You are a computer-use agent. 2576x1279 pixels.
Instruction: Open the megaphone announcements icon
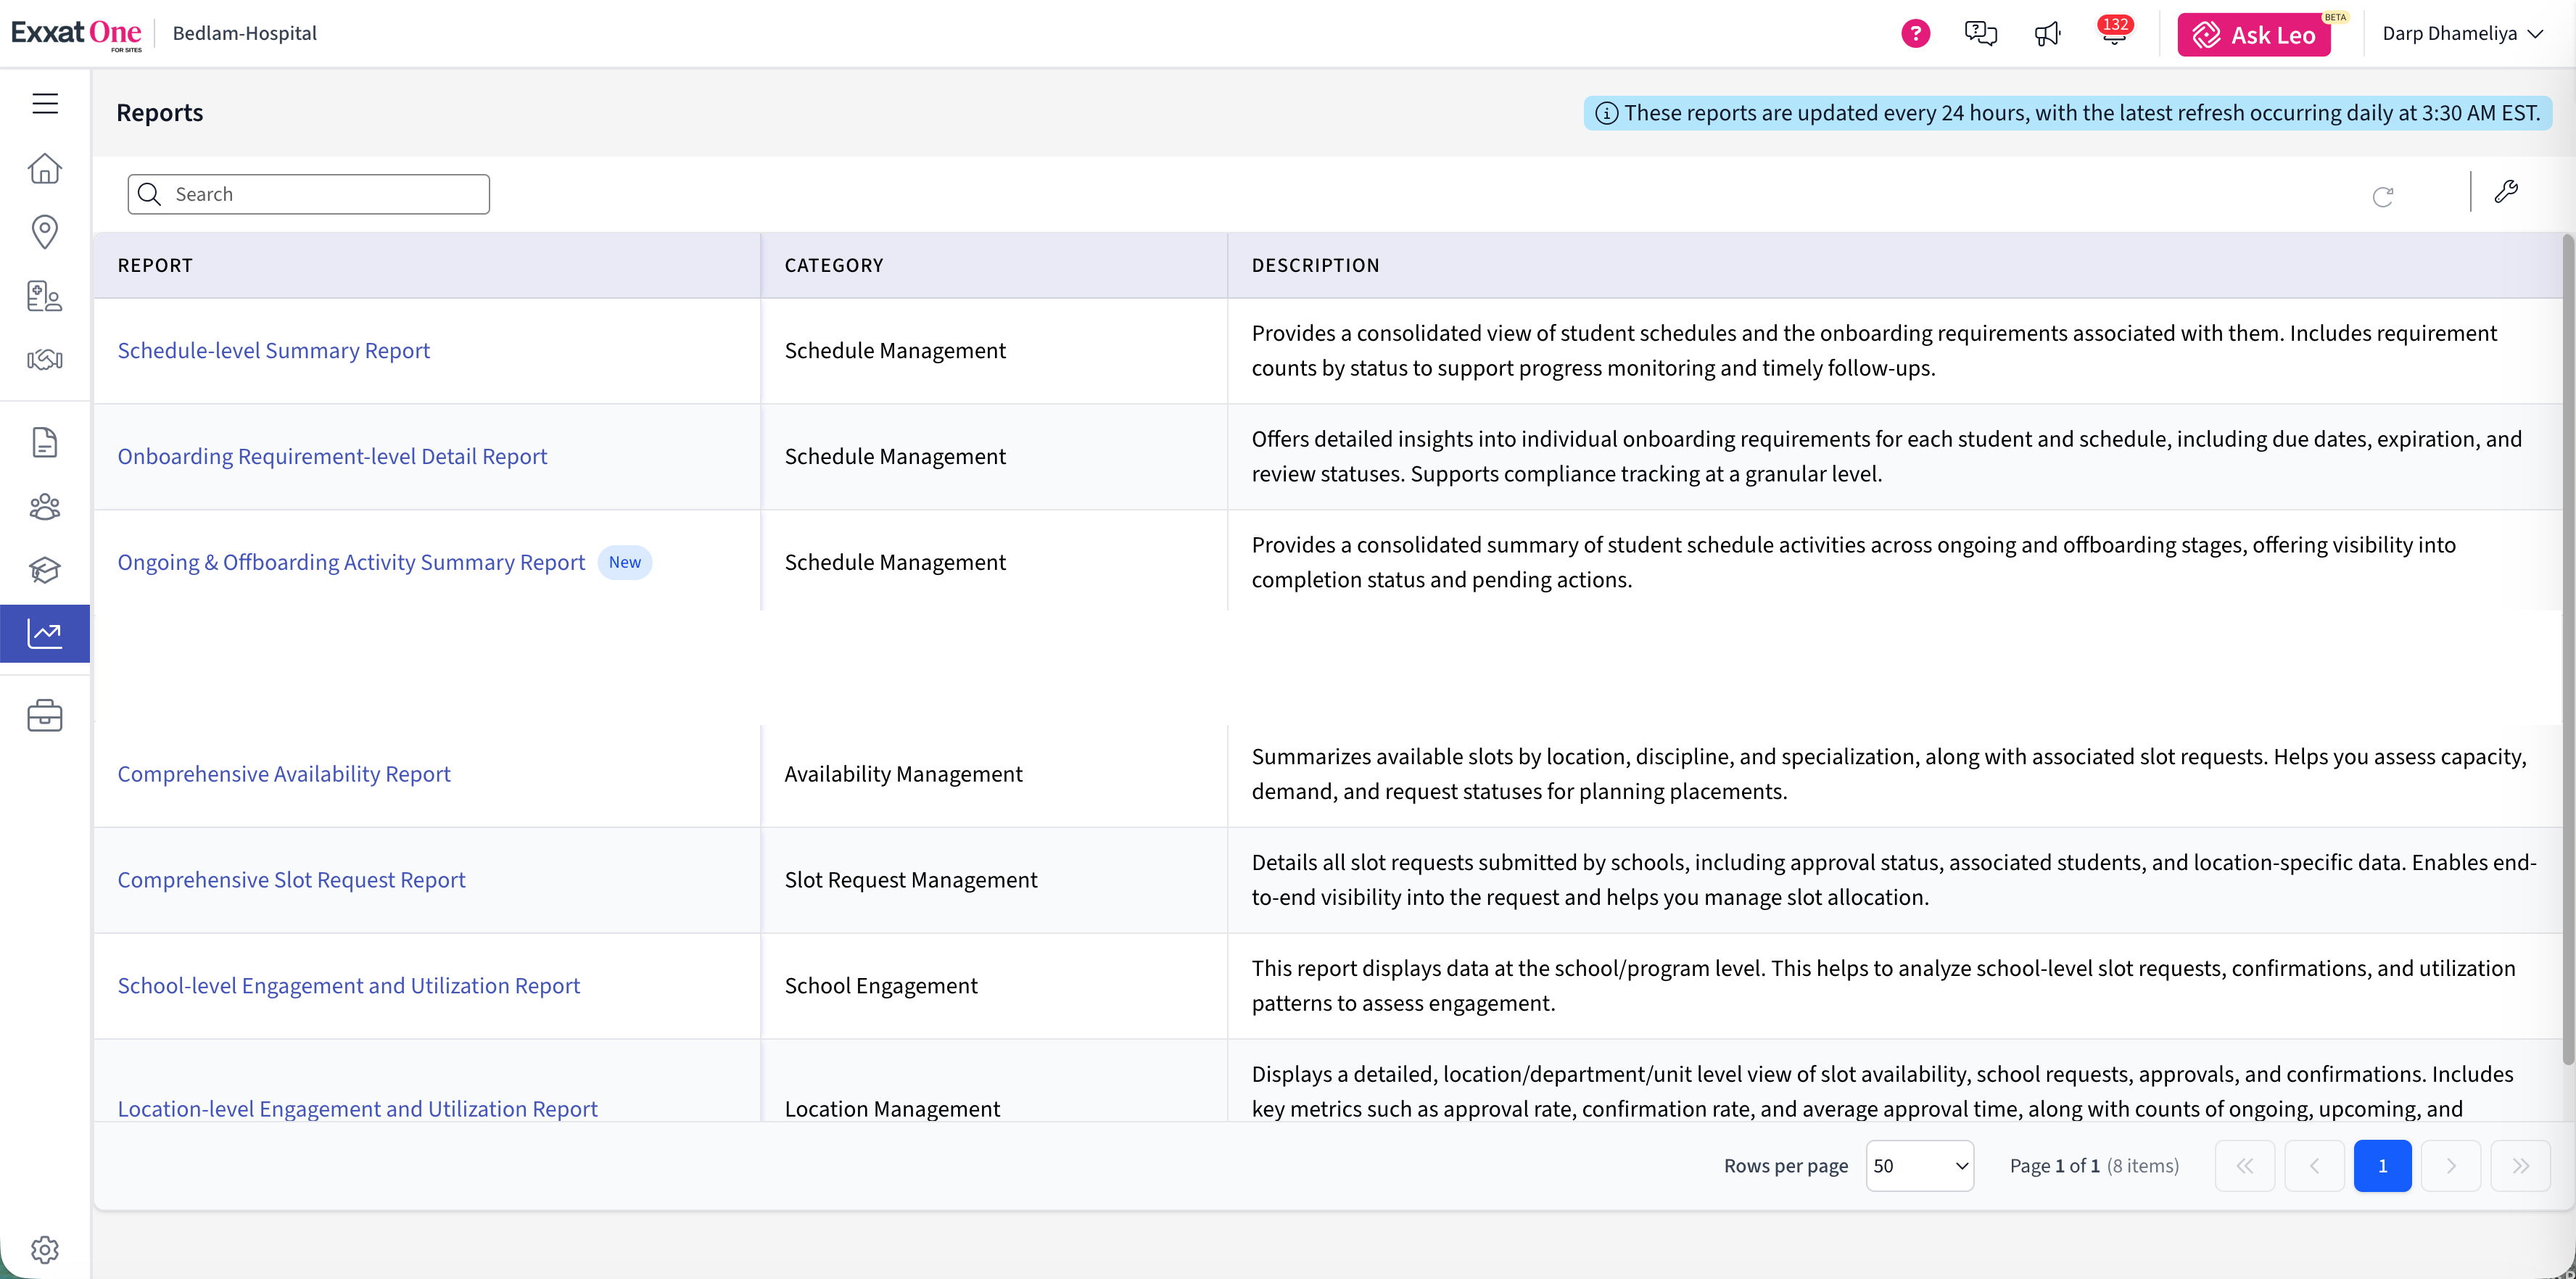point(2047,34)
